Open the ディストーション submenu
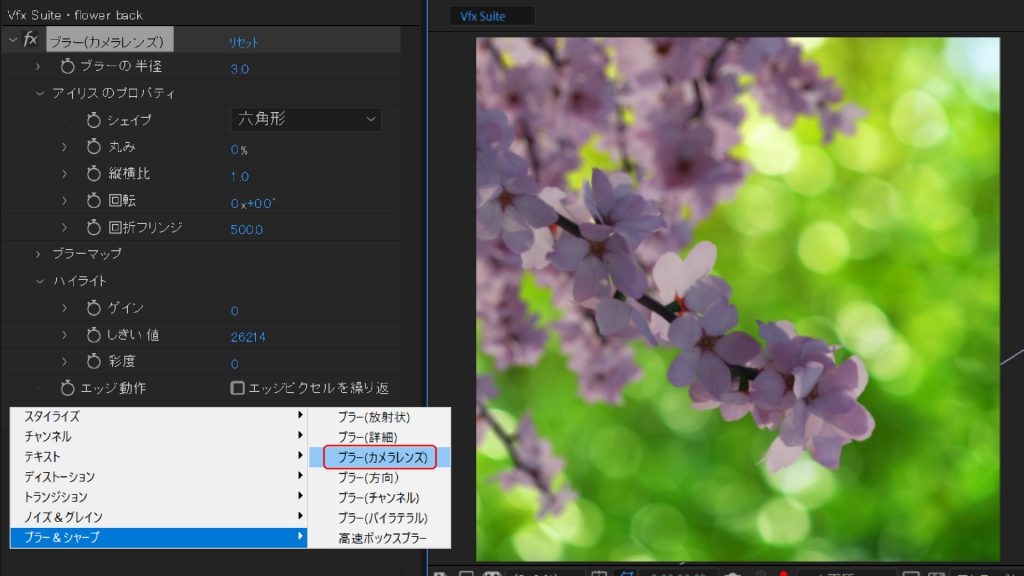 pyautogui.click(x=159, y=477)
